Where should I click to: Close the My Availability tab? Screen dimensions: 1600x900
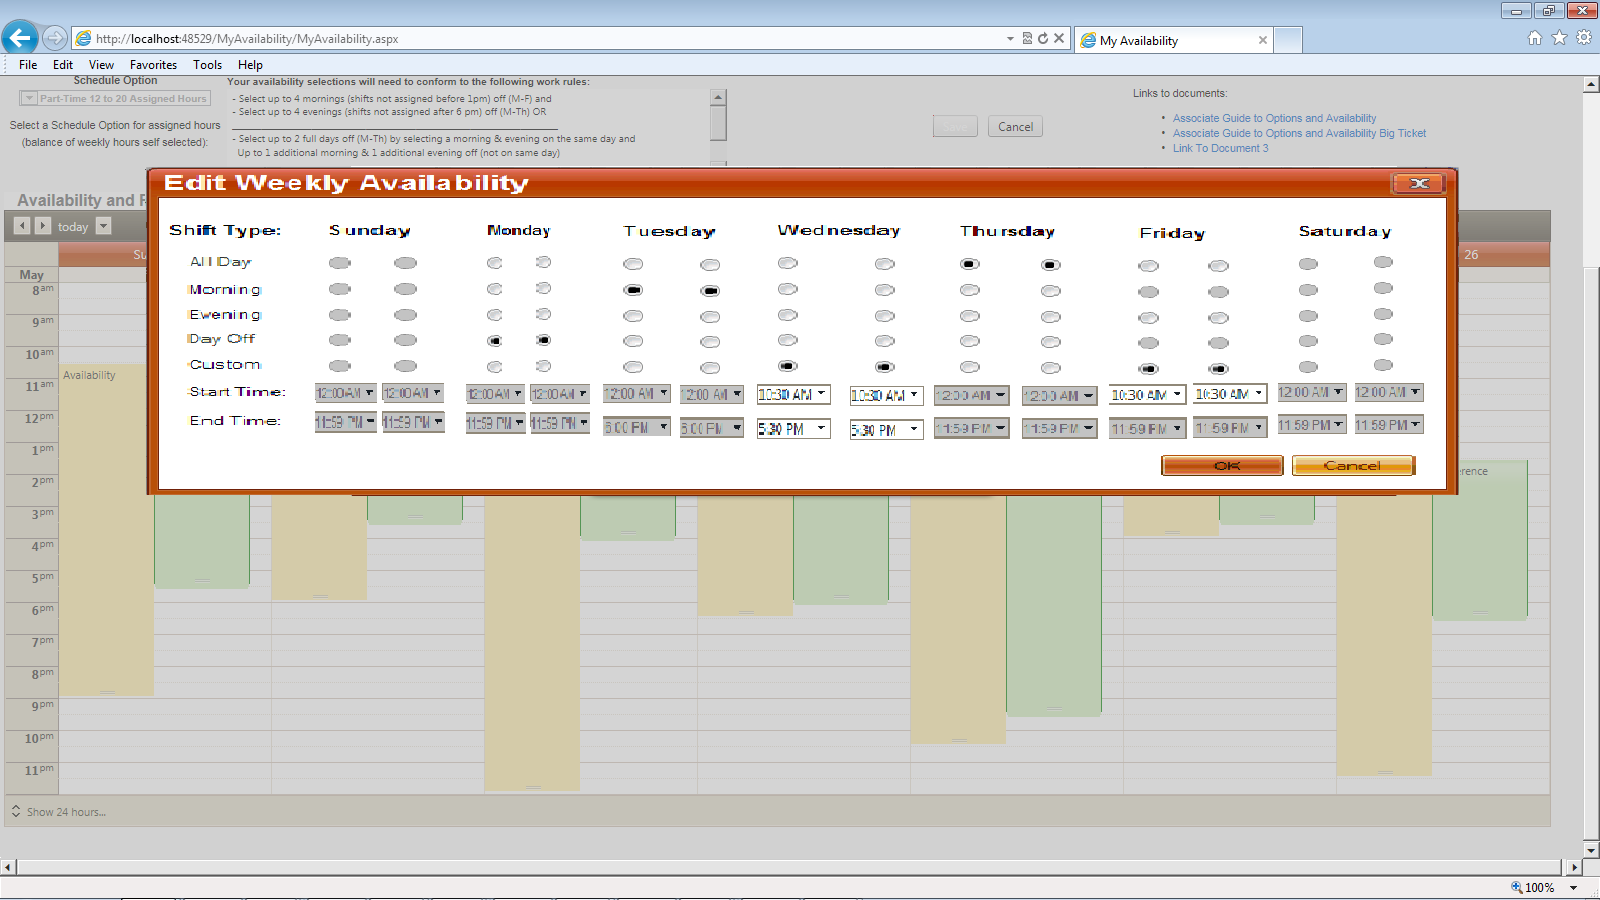click(1263, 40)
